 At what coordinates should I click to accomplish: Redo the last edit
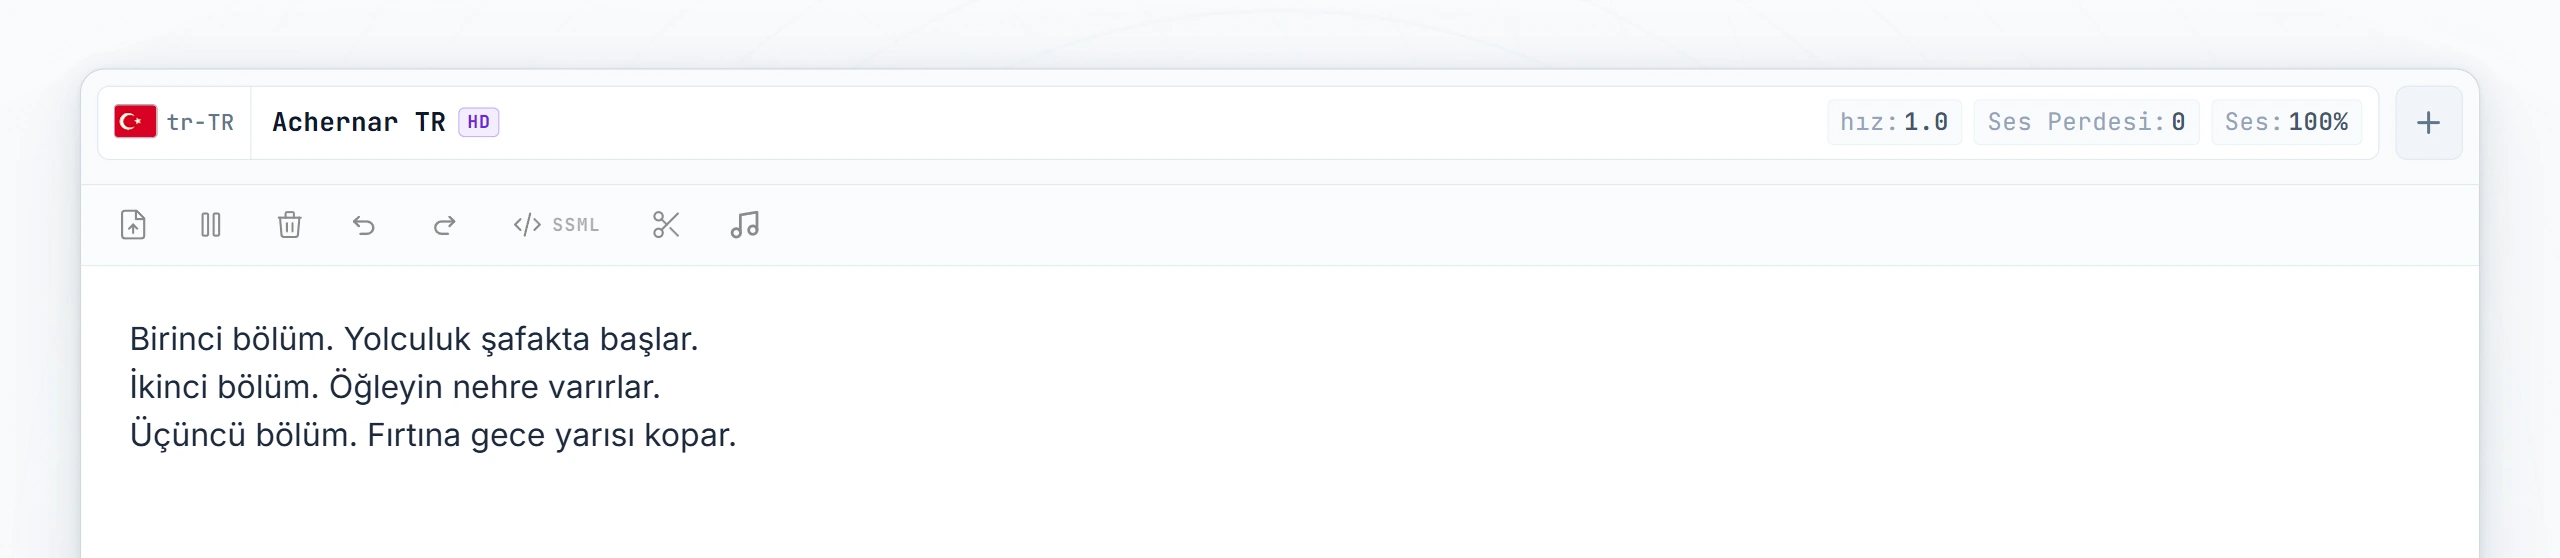click(444, 225)
